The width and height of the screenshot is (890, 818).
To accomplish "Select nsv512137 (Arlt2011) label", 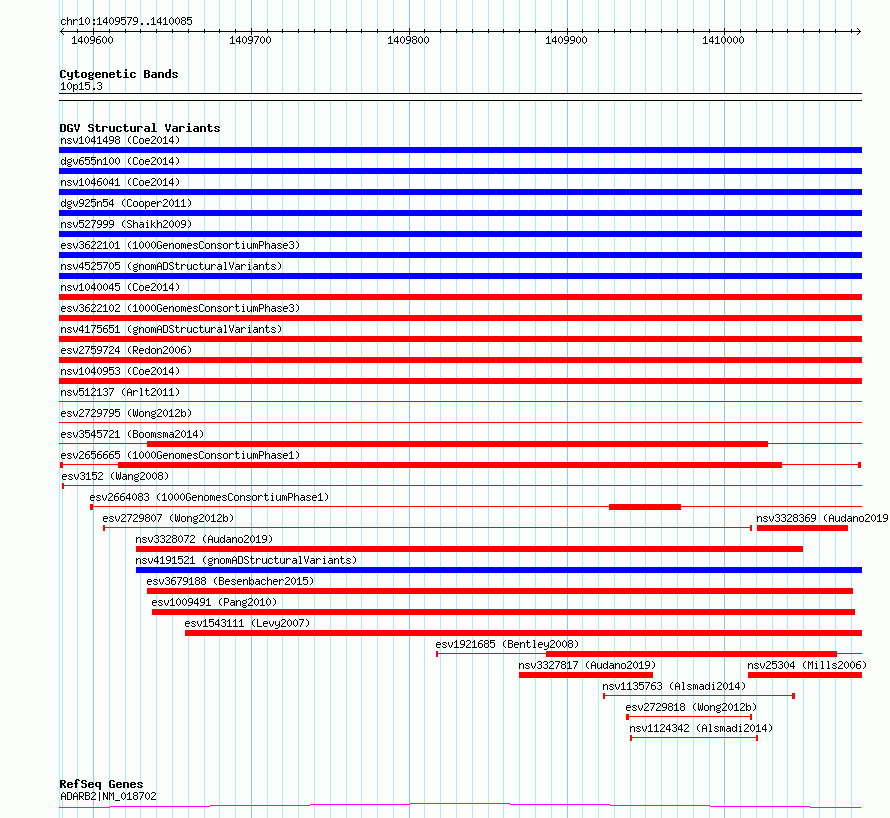I will click(x=120, y=392).
